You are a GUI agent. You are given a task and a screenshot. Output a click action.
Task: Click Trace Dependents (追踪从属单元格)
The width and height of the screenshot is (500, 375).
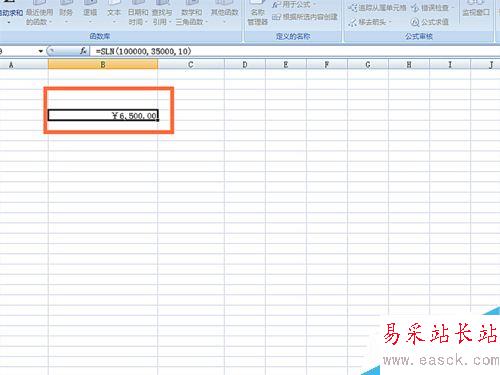coord(377,8)
